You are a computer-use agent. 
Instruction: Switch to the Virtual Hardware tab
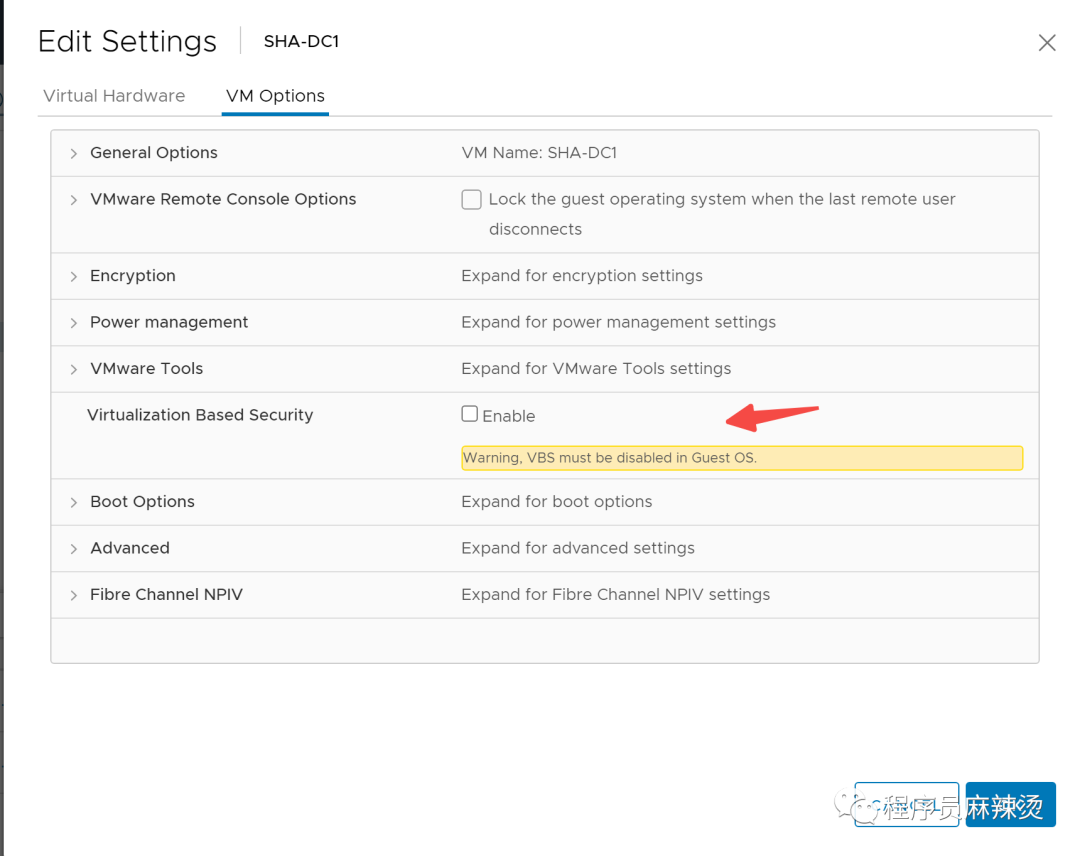[x=114, y=96]
